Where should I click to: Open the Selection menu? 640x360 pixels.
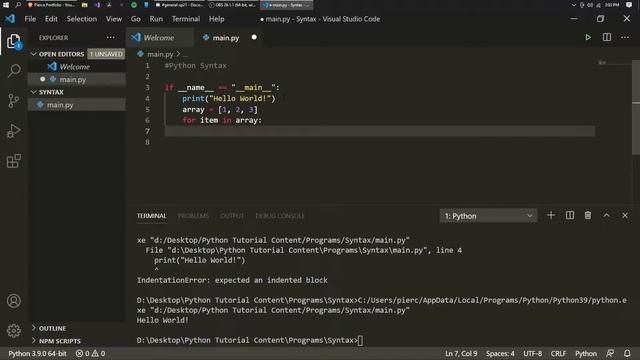(x=82, y=19)
